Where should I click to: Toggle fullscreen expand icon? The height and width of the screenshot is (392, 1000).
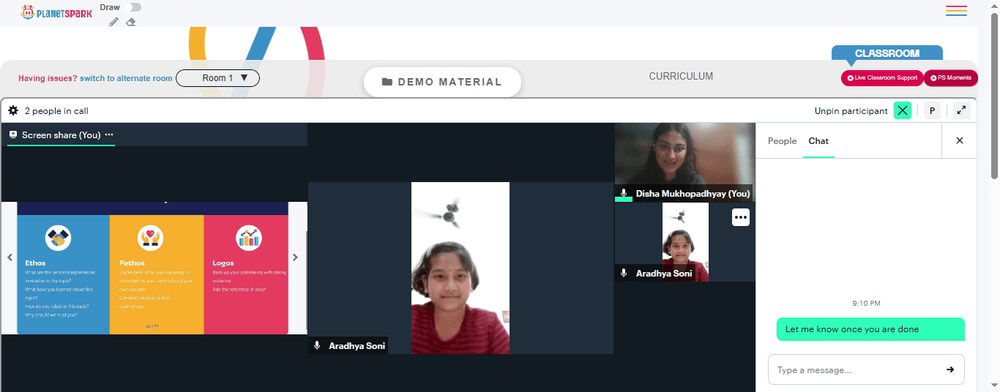[961, 111]
